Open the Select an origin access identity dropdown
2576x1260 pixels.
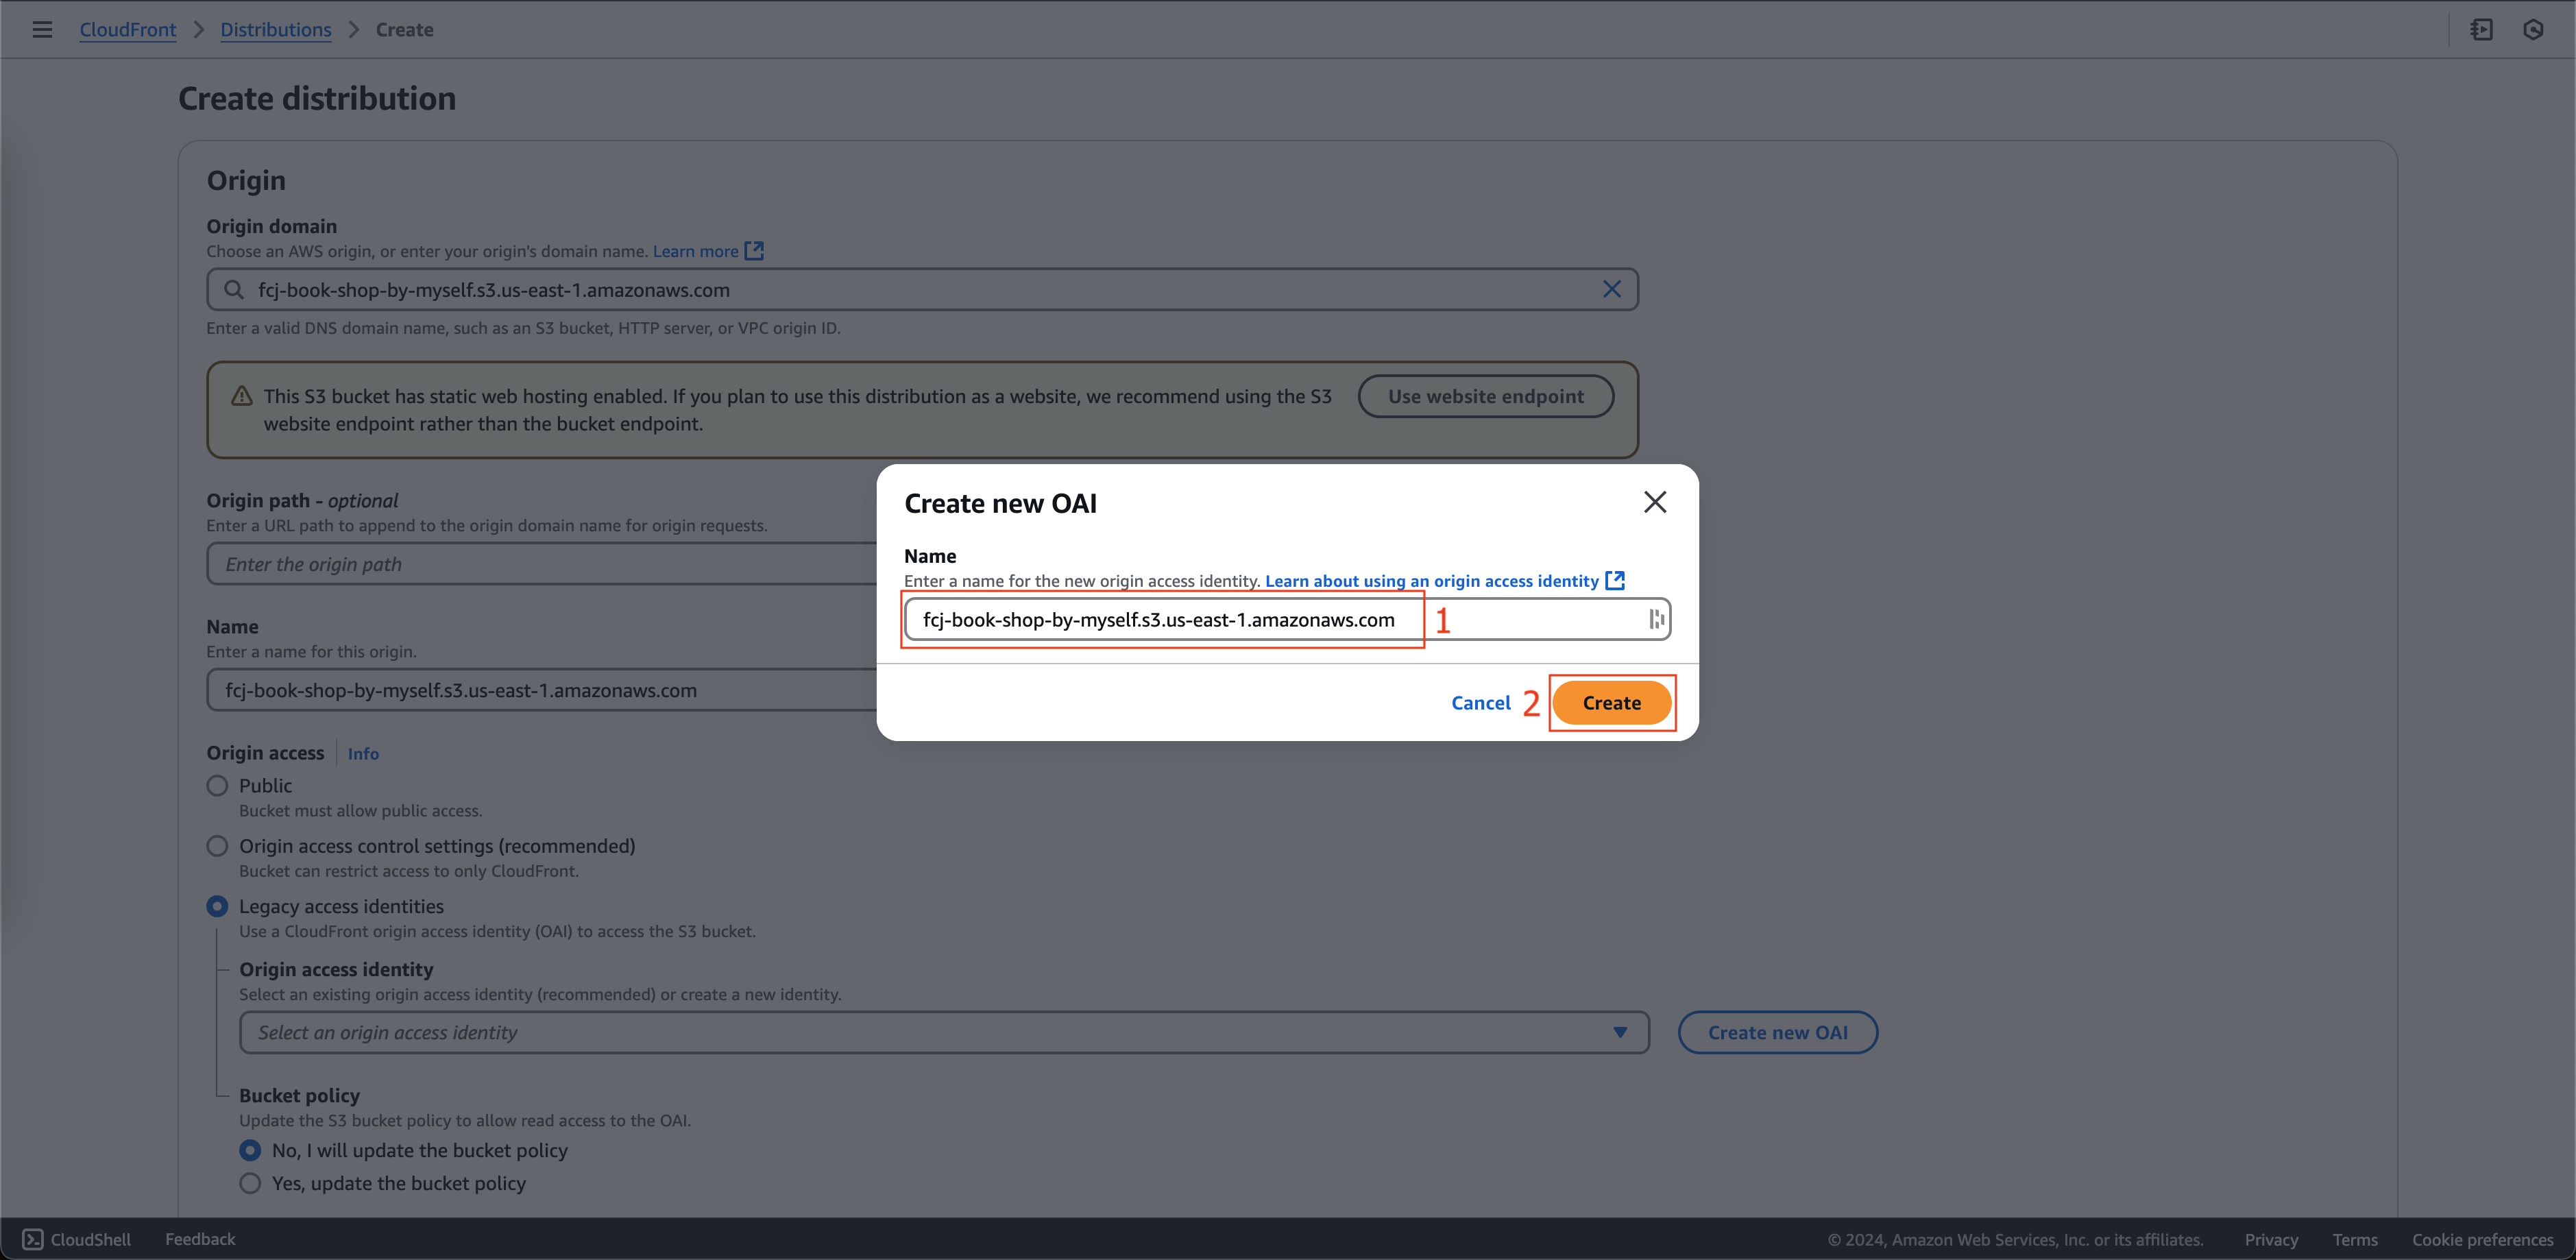point(944,1032)
